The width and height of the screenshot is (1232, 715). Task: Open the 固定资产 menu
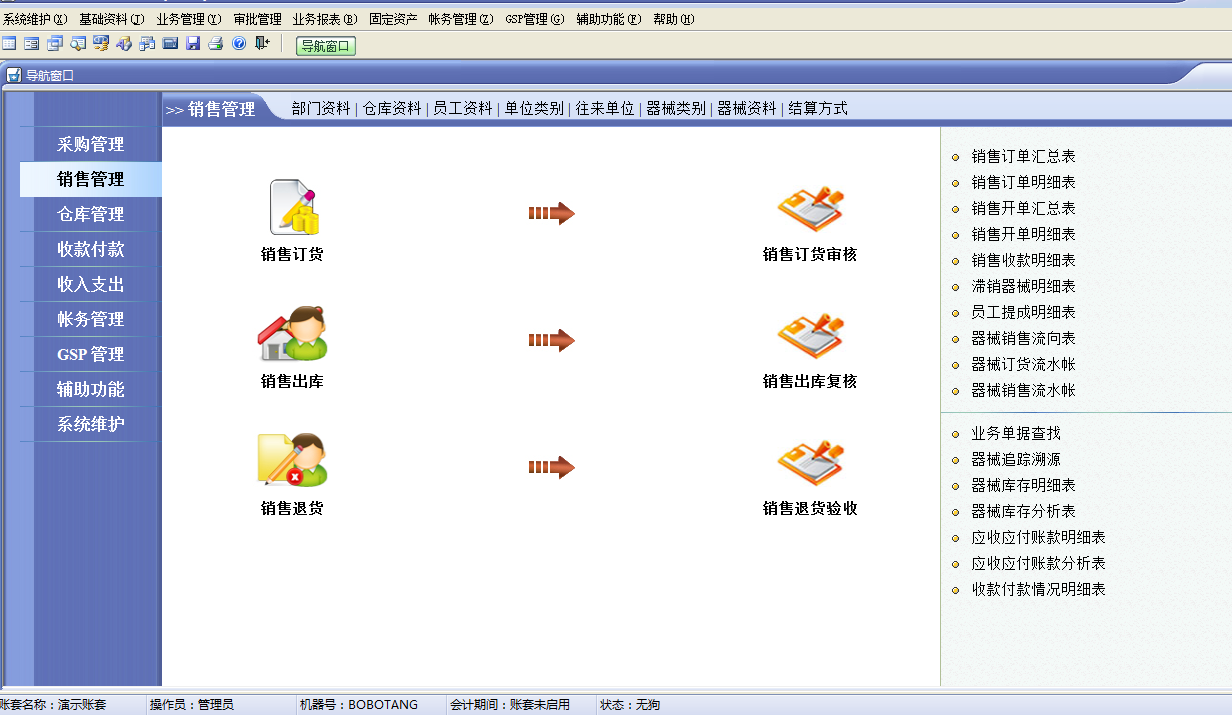coord(393,19)
